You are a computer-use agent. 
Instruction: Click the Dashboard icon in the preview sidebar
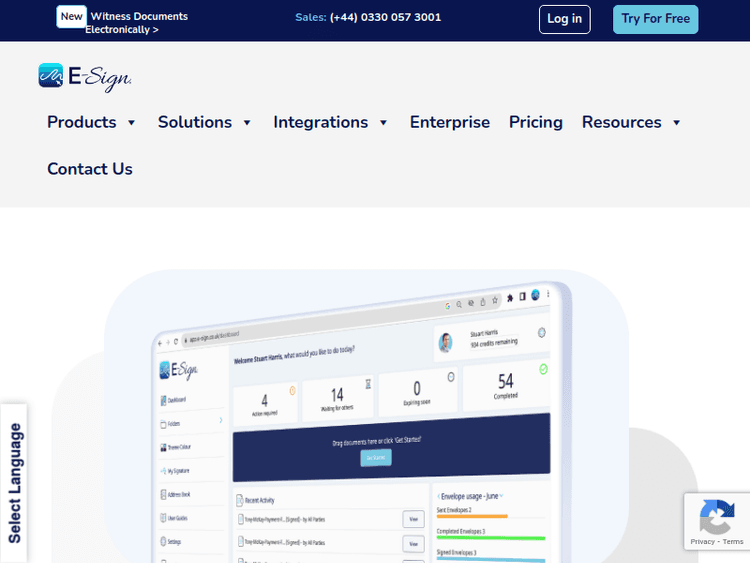162,400
